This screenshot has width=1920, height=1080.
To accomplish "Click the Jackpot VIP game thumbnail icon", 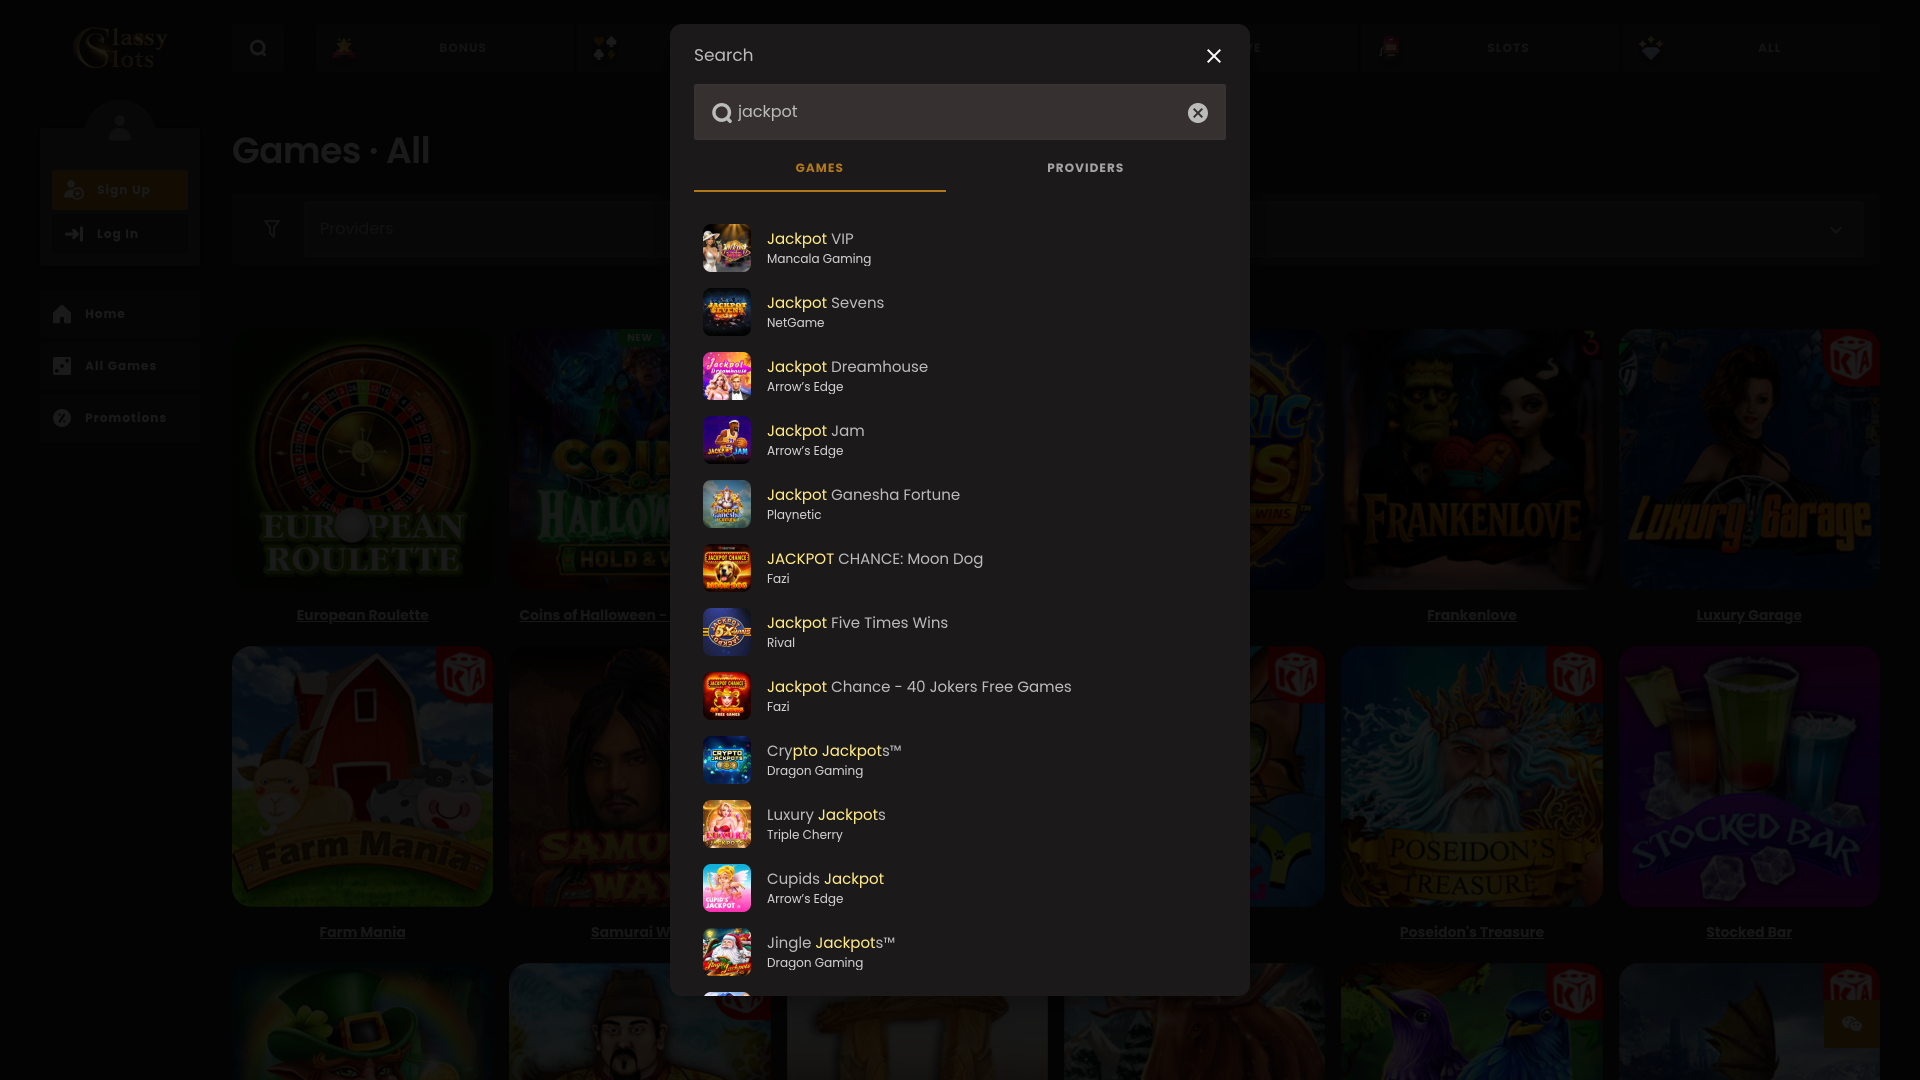I will (x=726, y=248).
